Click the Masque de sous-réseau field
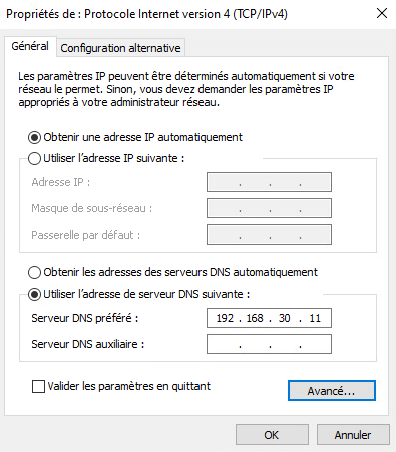This screenshot has height=452, width=396. coord(269,208)
